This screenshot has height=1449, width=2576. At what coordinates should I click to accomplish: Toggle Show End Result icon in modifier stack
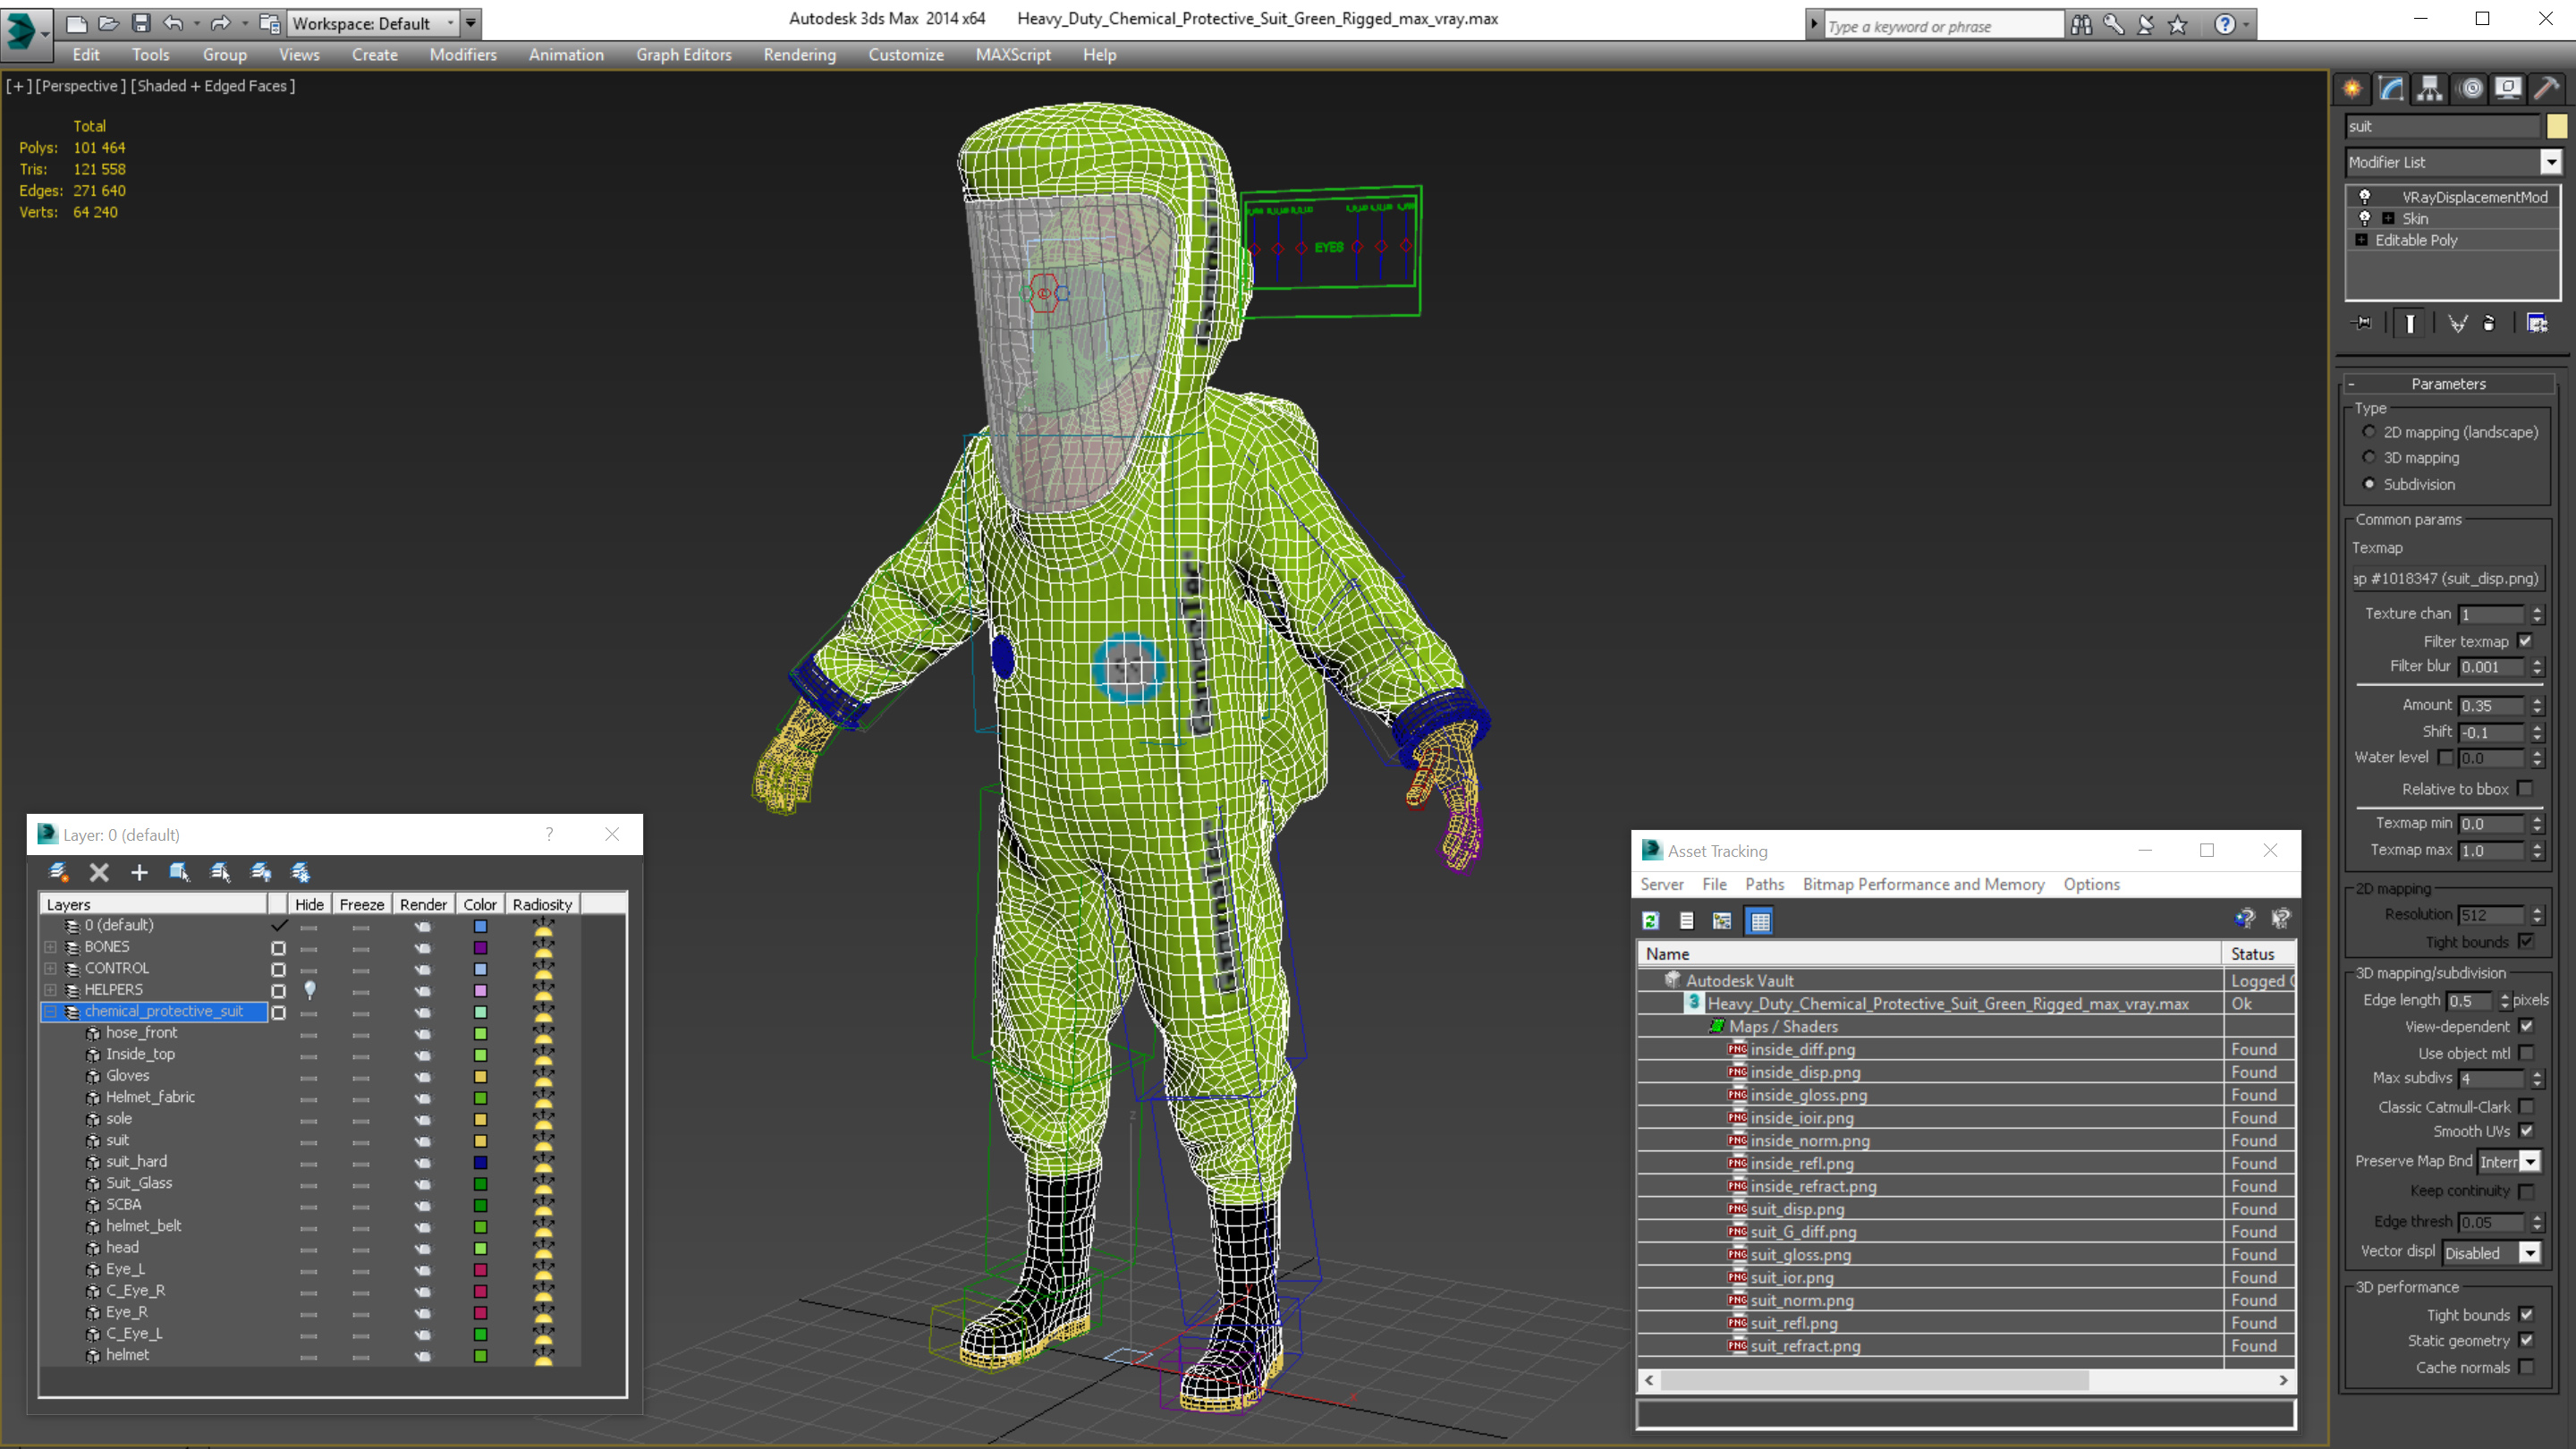pyautogui.click(x=2410, y=323)
